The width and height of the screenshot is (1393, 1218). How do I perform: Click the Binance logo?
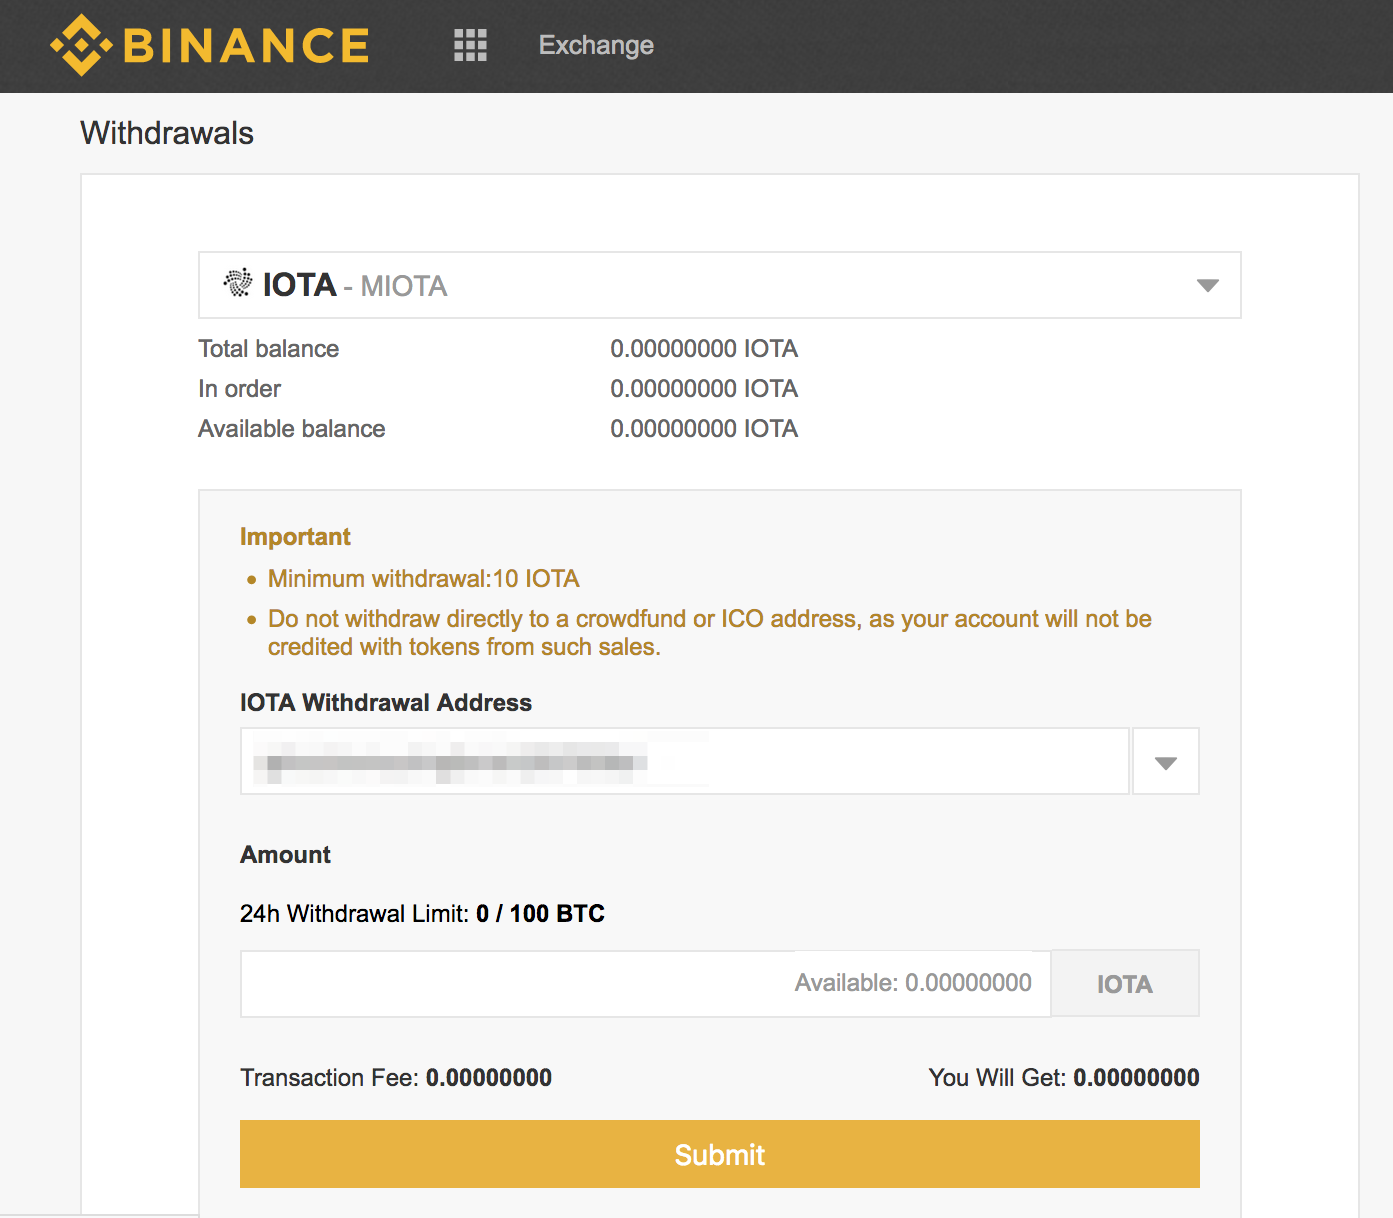pos(210,45)
